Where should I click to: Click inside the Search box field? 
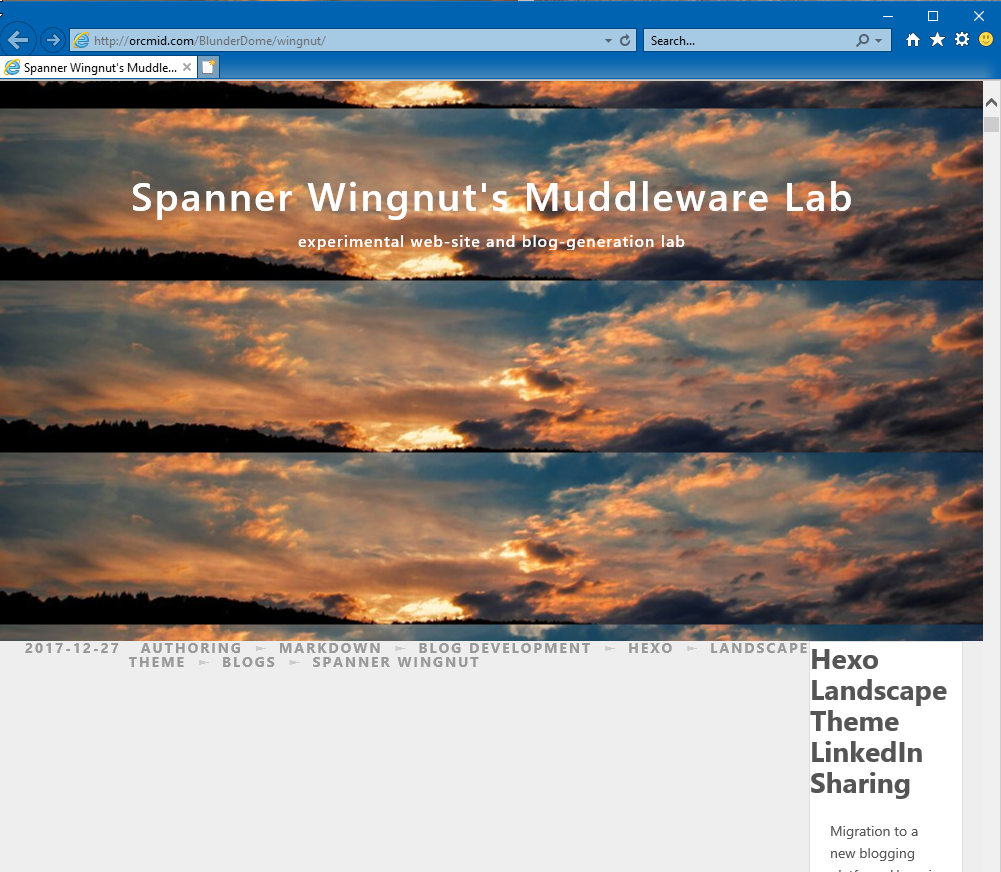pos(745,41)
